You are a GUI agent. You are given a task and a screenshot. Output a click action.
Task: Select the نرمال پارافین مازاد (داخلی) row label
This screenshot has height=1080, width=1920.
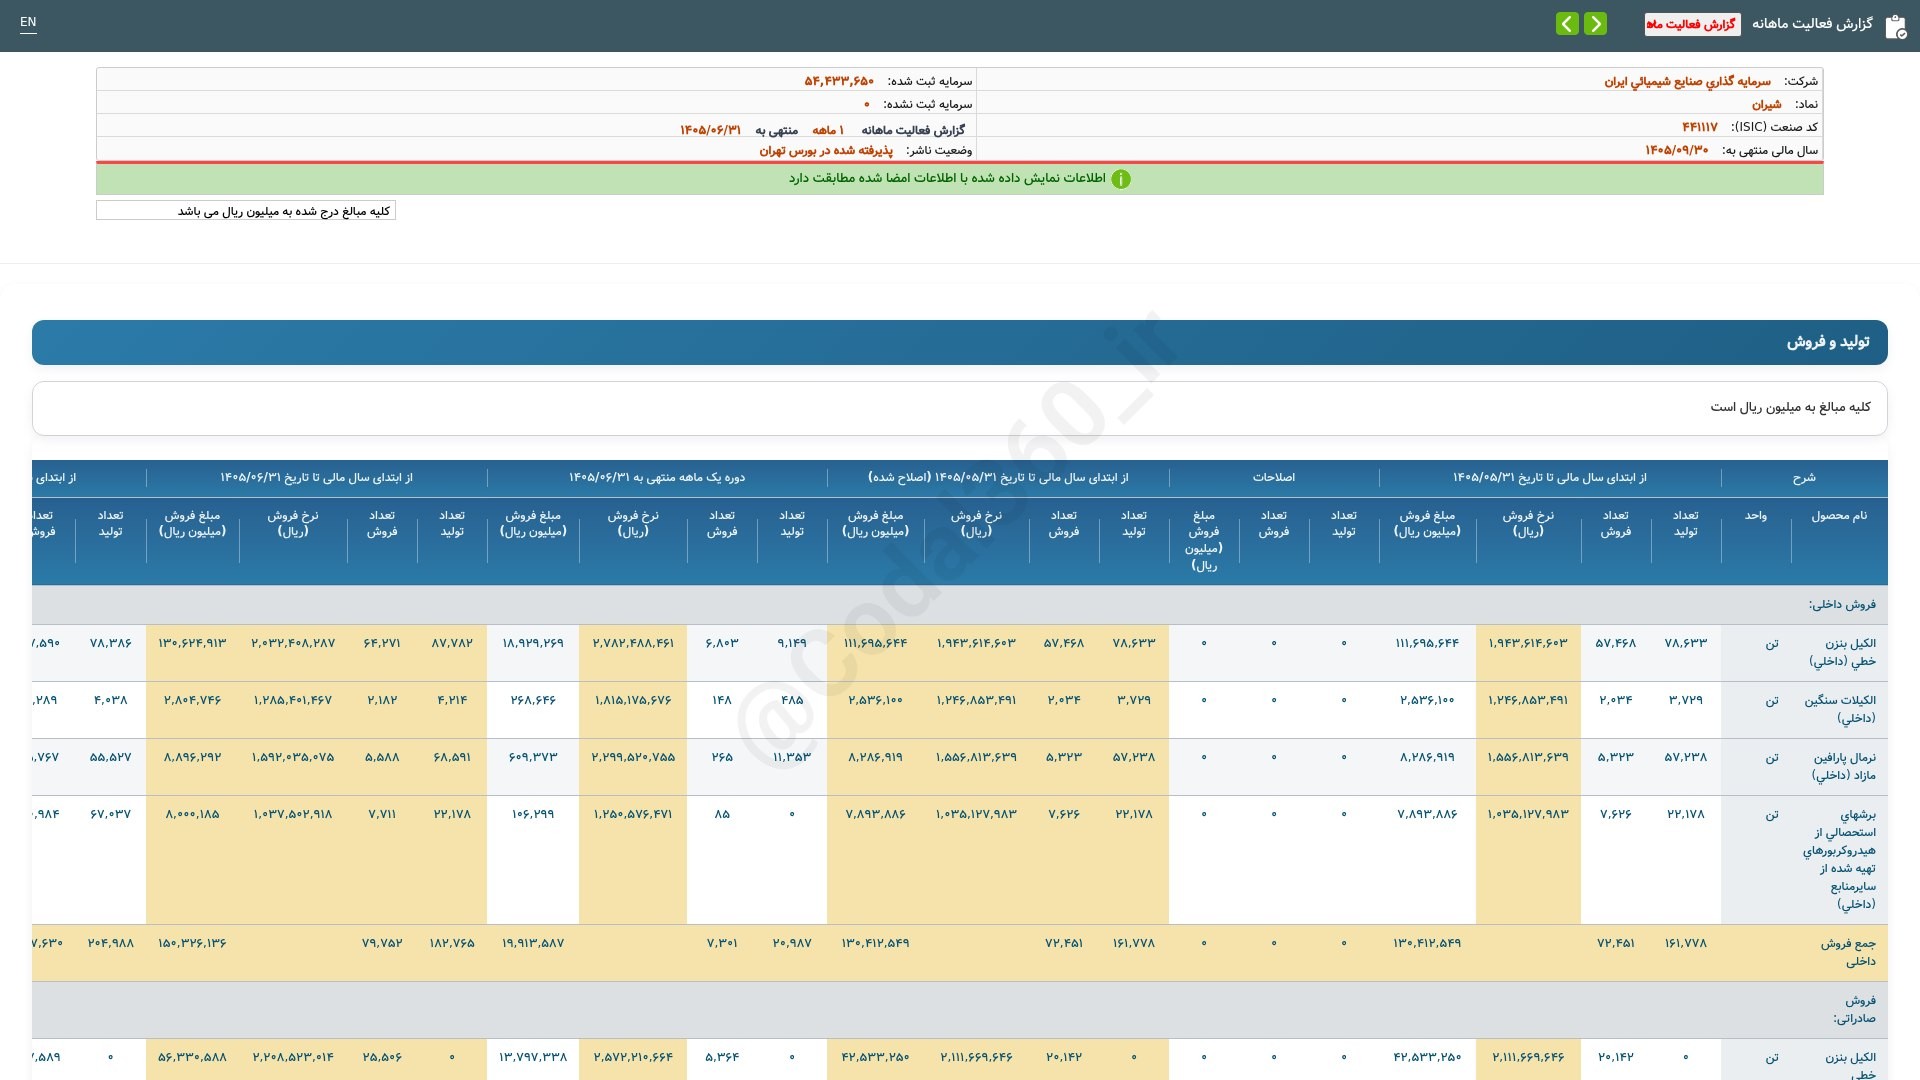point(1843,766)
